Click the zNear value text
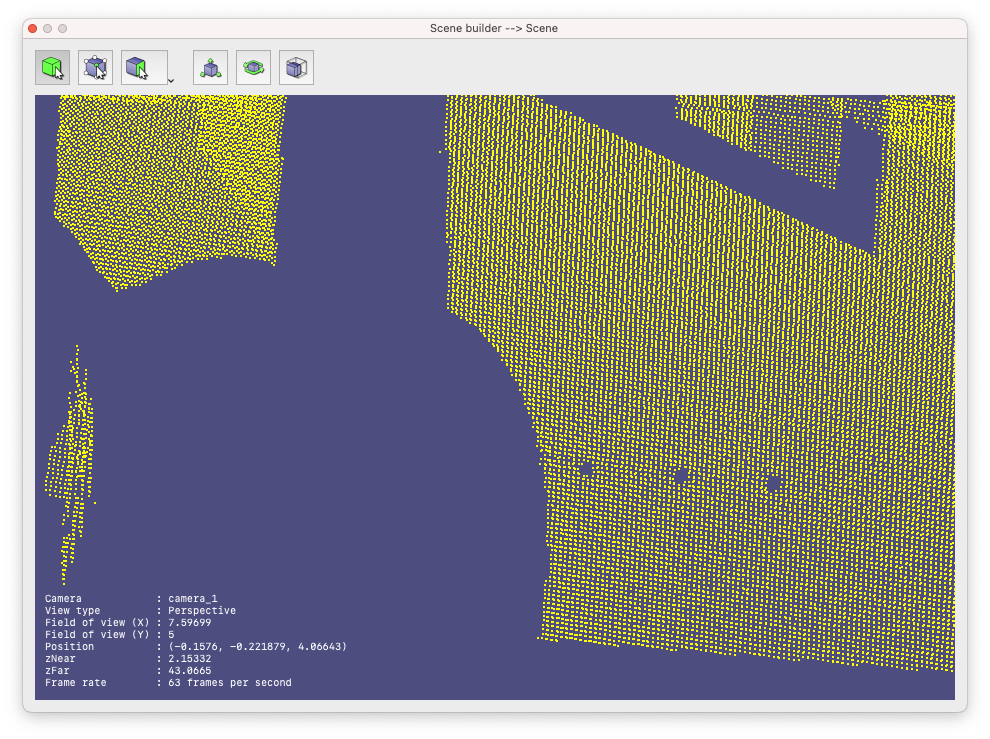This screenshot has height=739, width=990. coord(190,658)
